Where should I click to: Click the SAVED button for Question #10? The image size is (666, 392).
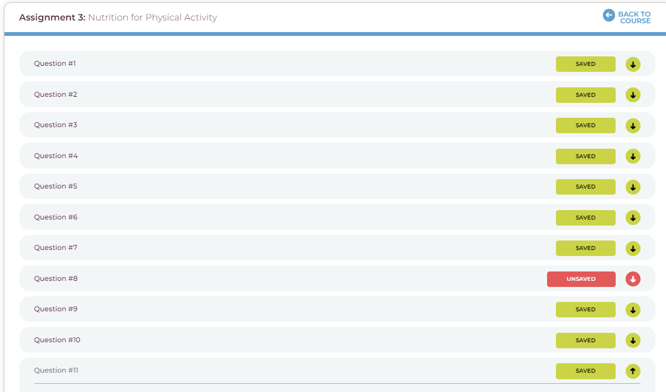585,340
